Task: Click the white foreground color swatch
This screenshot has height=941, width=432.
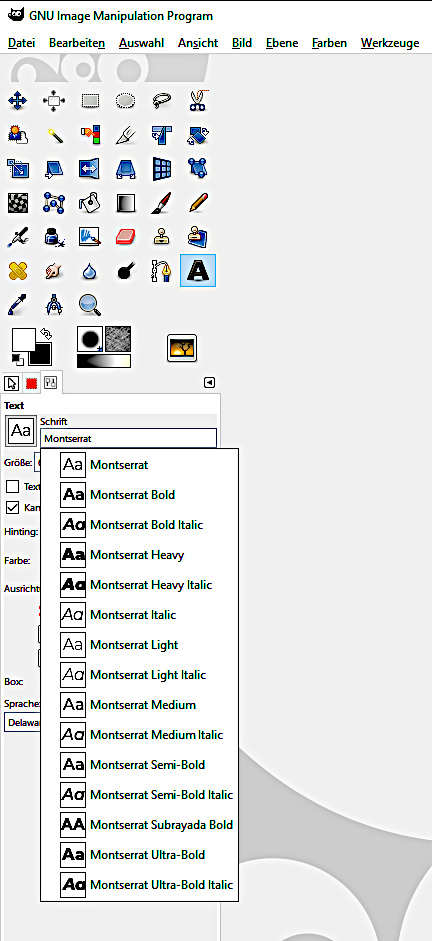Action: point(24,340)
